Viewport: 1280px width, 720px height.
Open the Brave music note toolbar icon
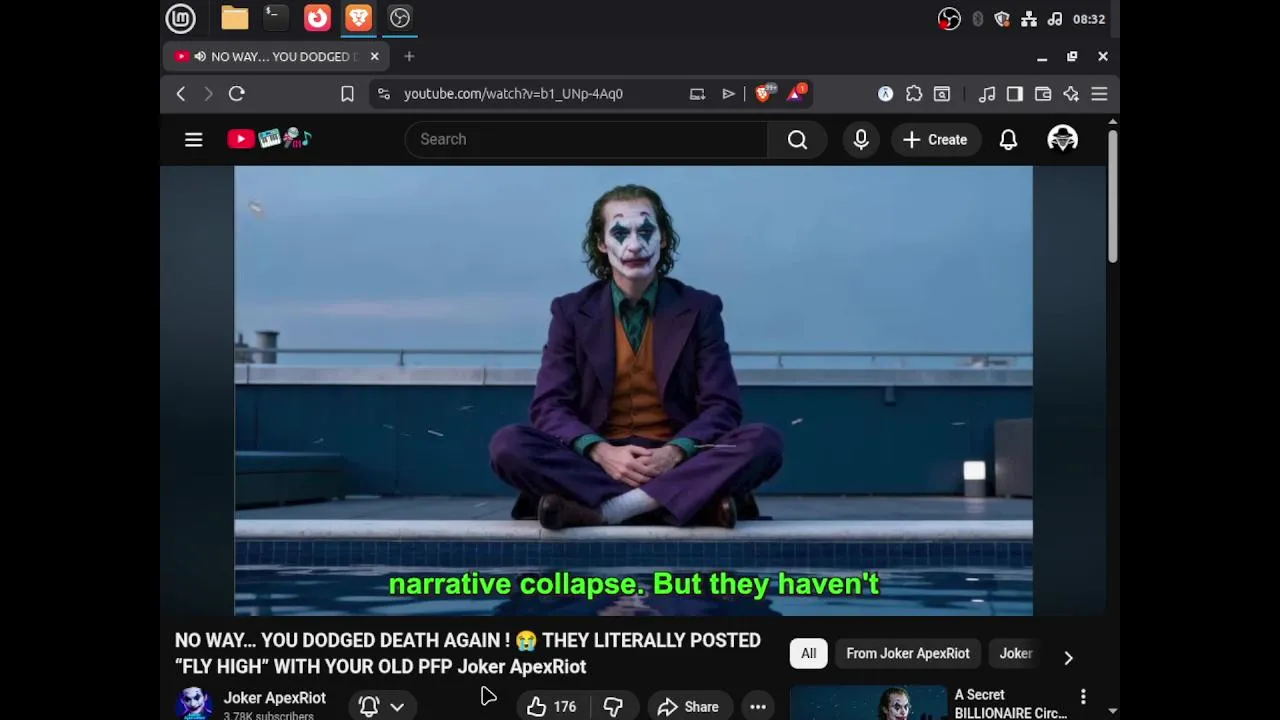point(987,94)
